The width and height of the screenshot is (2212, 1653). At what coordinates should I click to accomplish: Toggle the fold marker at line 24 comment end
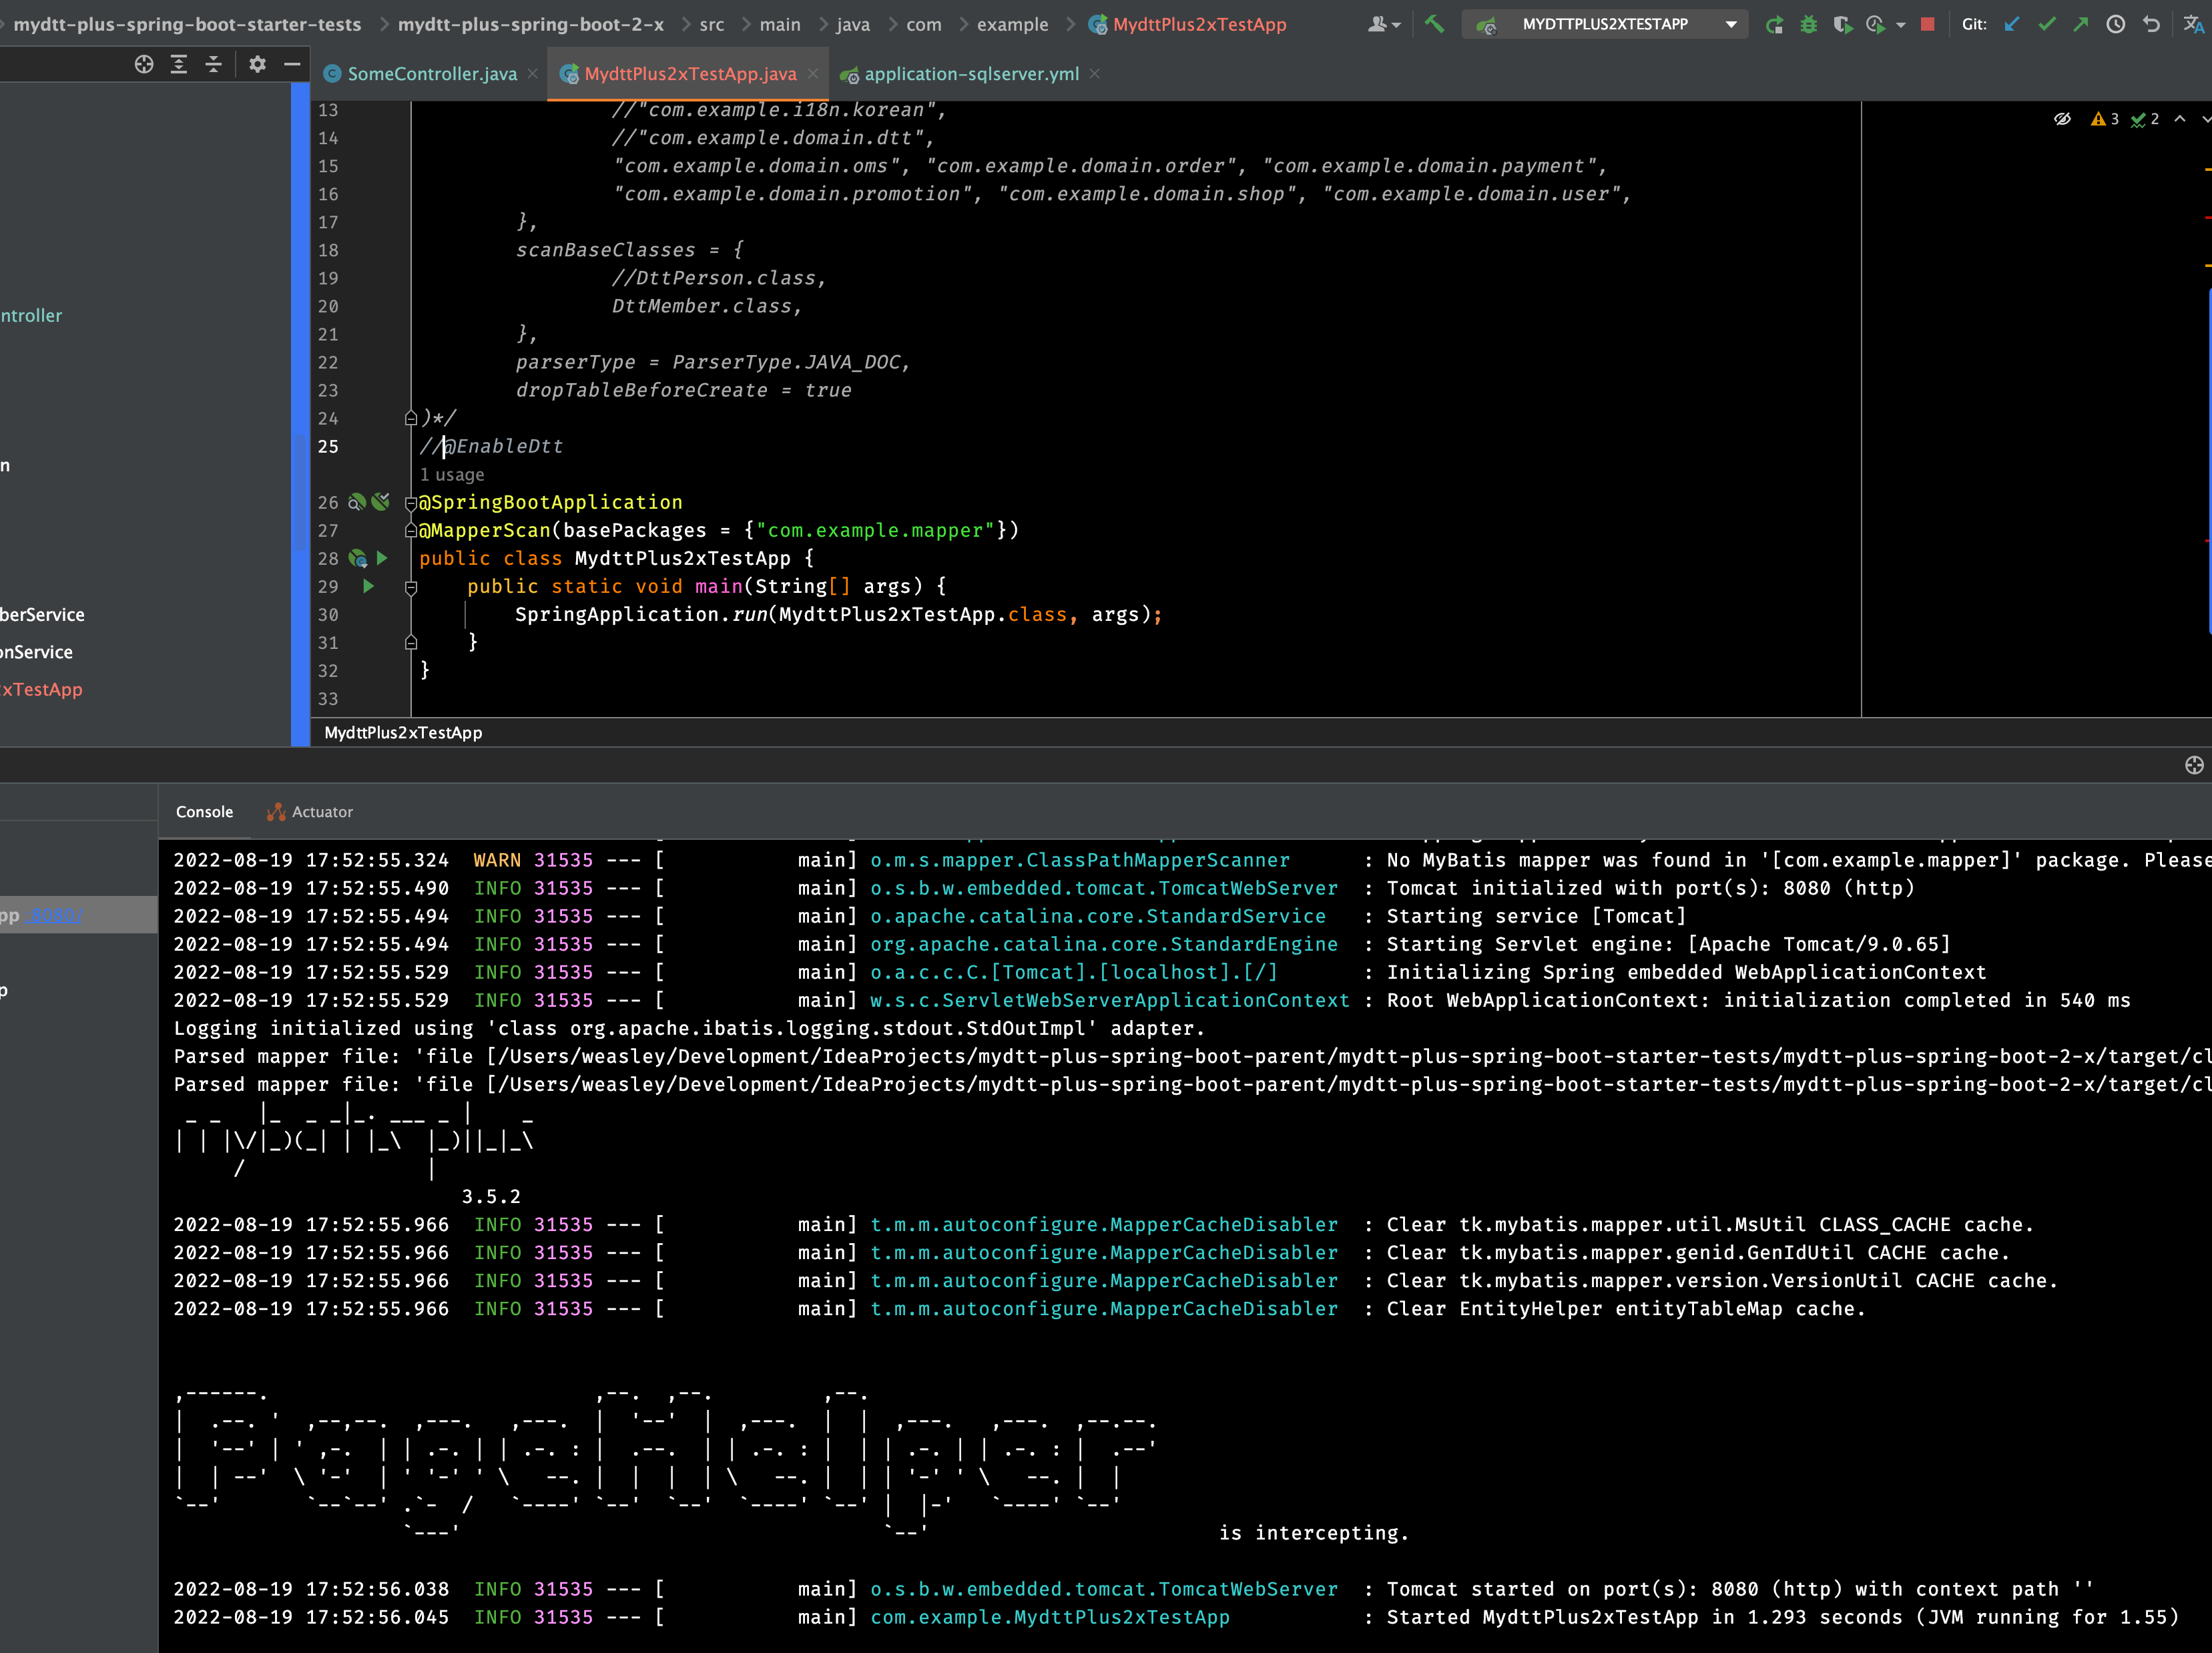(x=410, y=418)
